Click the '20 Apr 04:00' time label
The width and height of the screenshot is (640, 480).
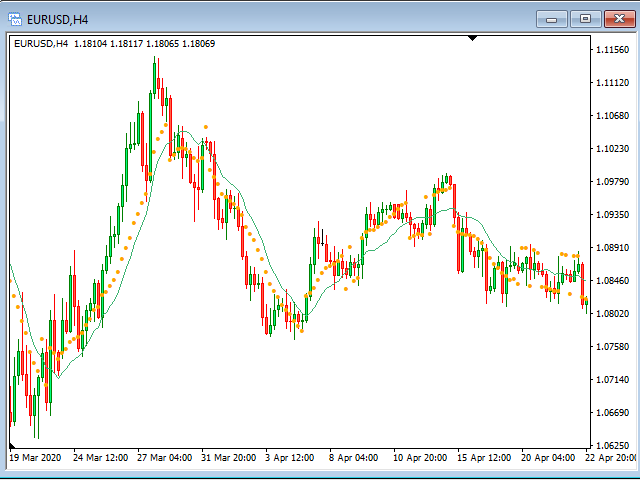(548, 458)
